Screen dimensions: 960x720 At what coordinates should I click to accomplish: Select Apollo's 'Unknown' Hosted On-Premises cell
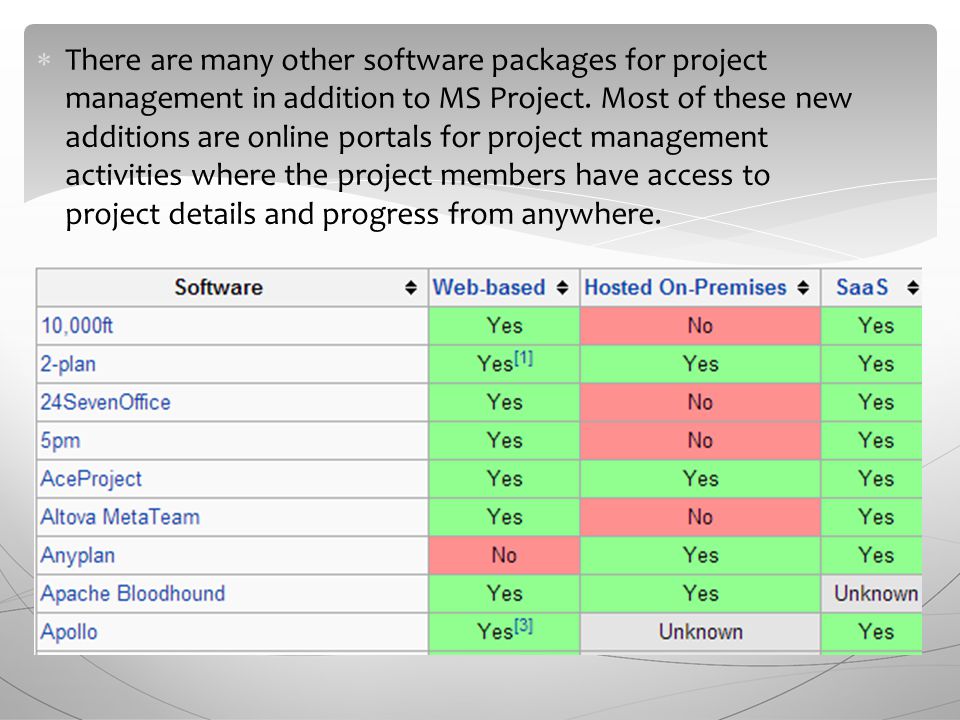pos(700,632)
